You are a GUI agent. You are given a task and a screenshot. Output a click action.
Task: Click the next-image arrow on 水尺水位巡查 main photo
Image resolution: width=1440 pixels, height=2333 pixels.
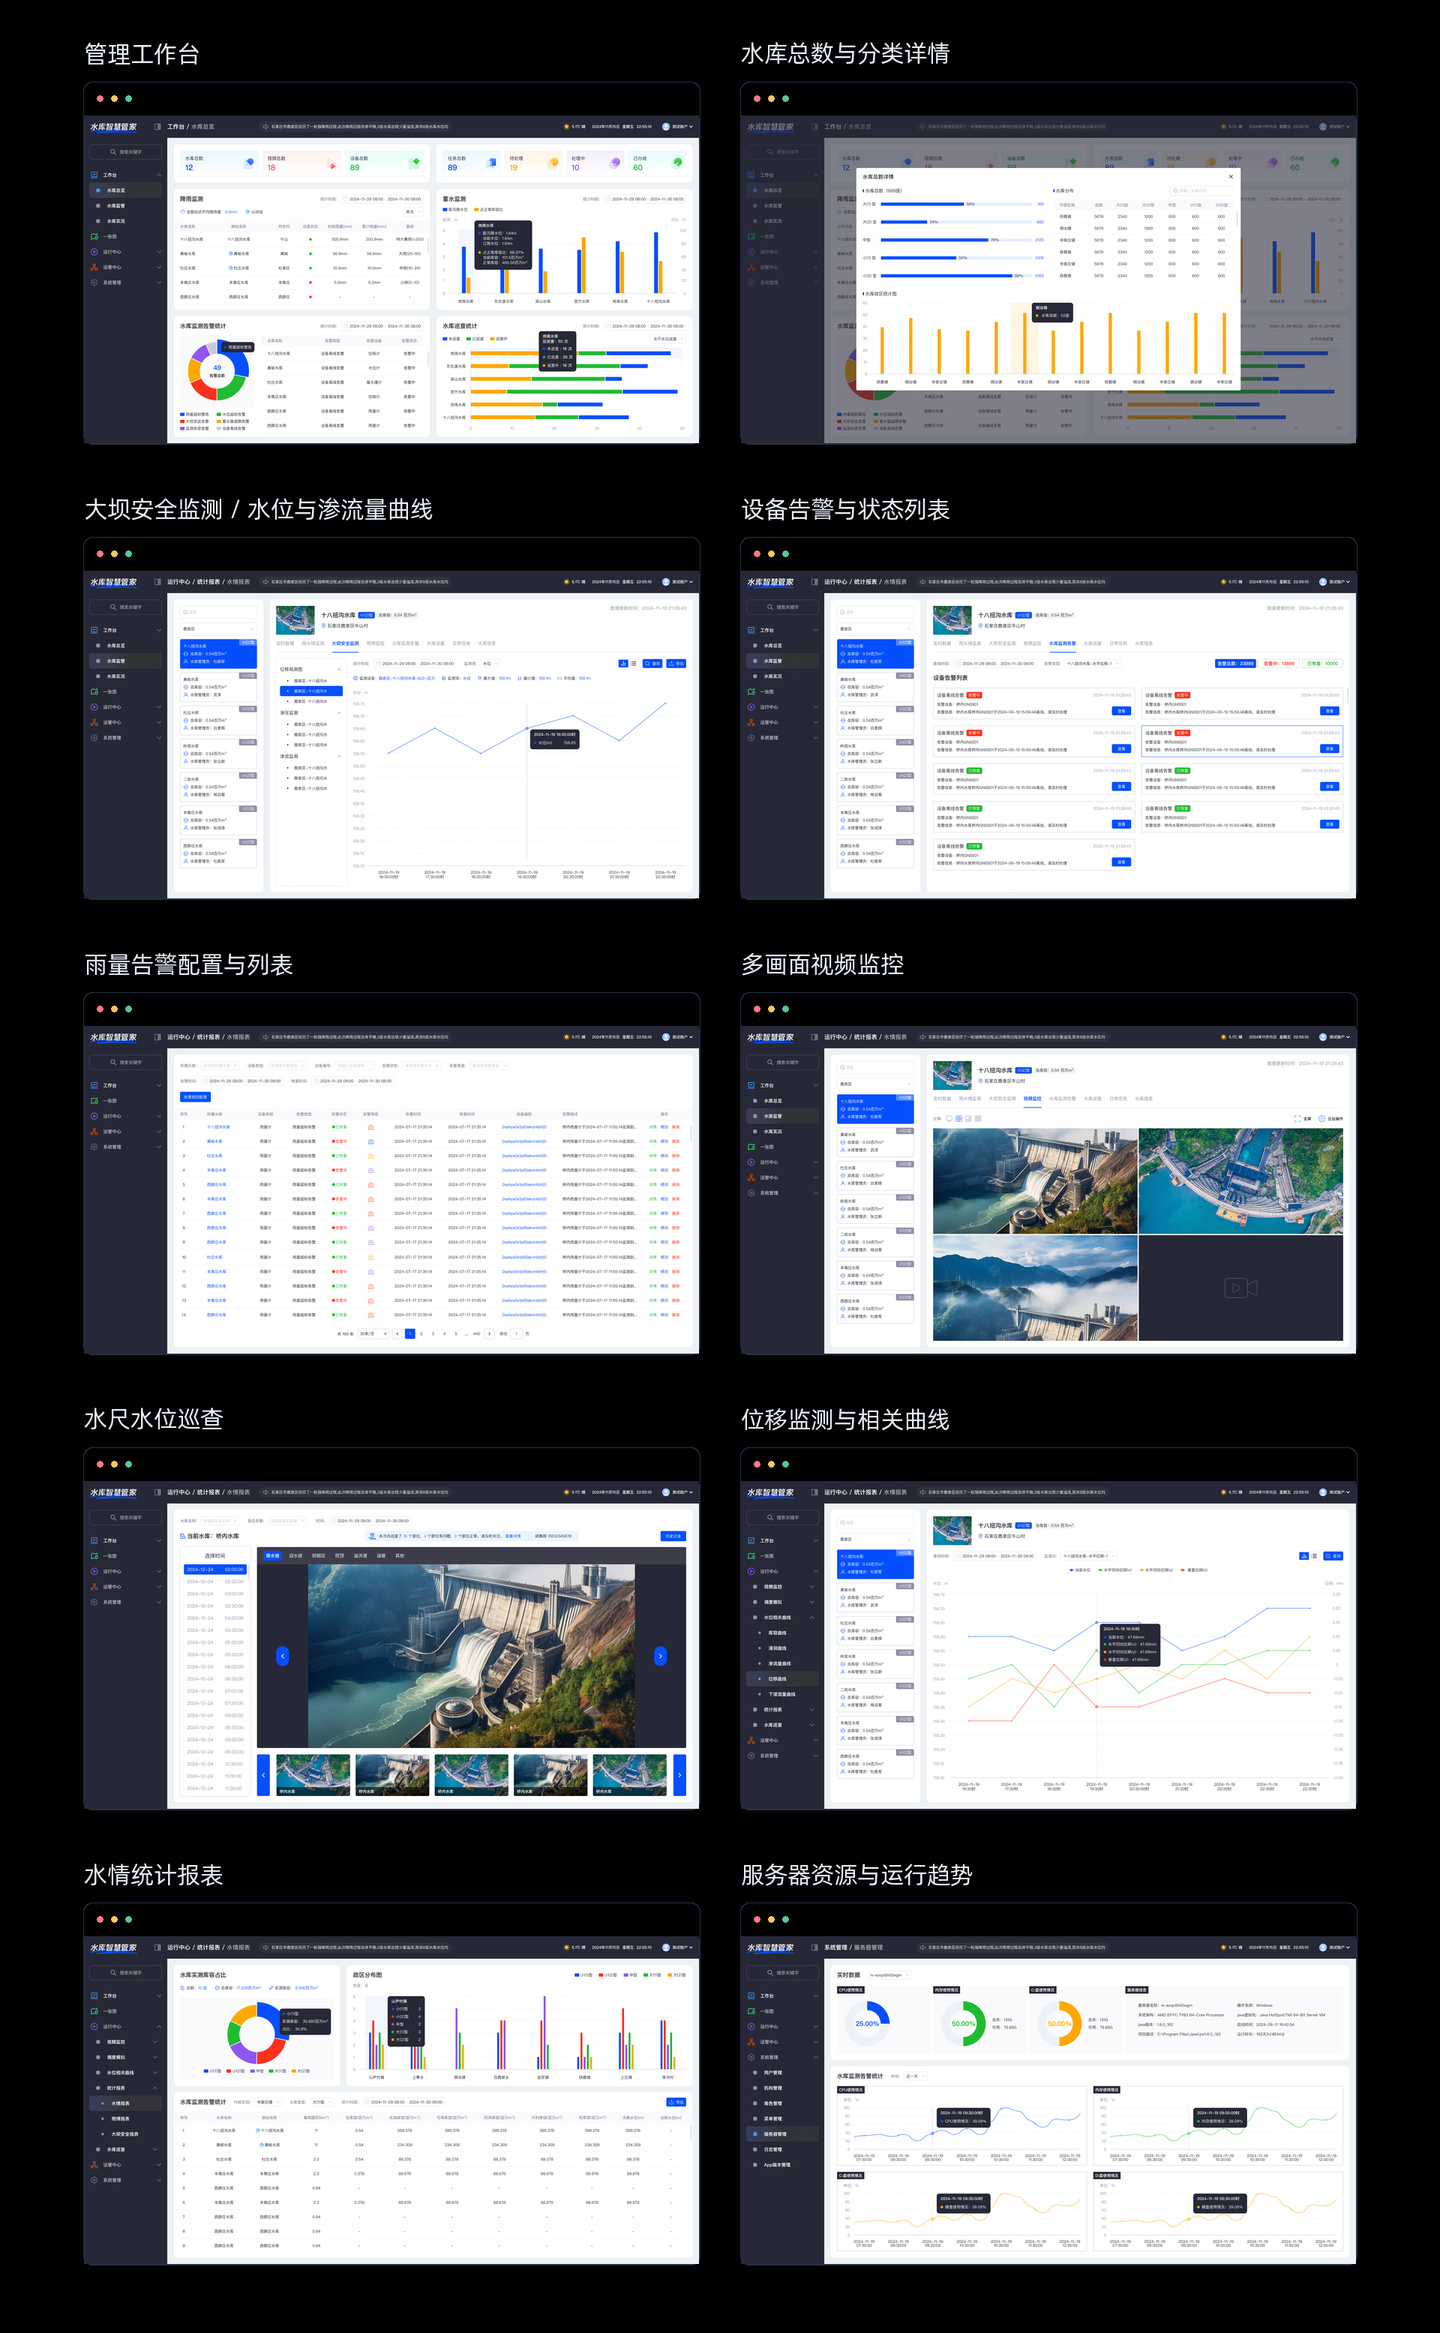click(x=660, y=1656)
